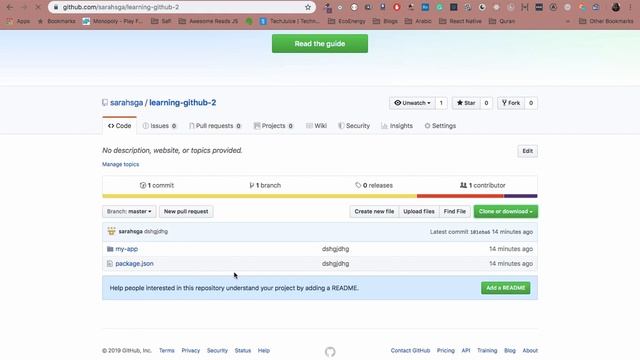
Task: Click the purple language bar segment
Action: point(521,196)
